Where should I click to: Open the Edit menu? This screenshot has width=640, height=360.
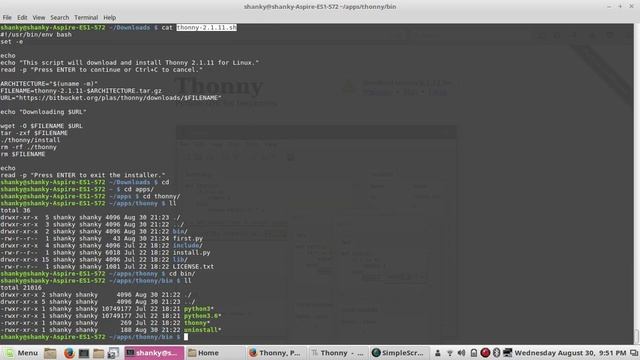click(22, 18)
